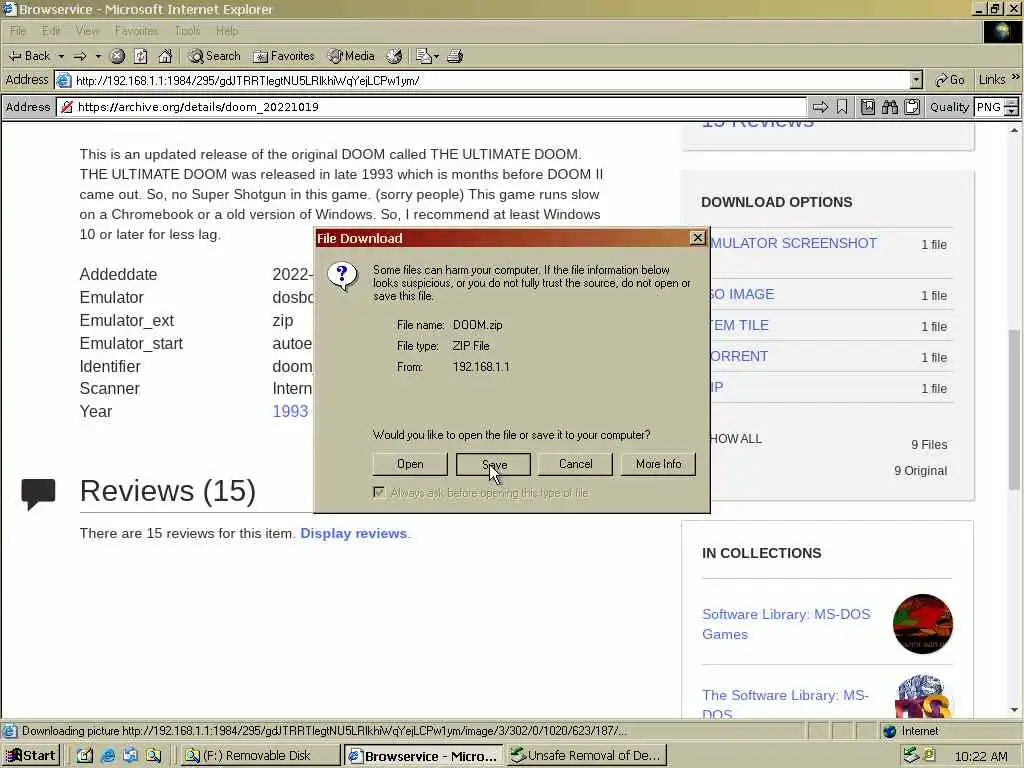This screenshot has height=768, width=1024.
Task: Click the History toolbar icon
Action: 394,56
